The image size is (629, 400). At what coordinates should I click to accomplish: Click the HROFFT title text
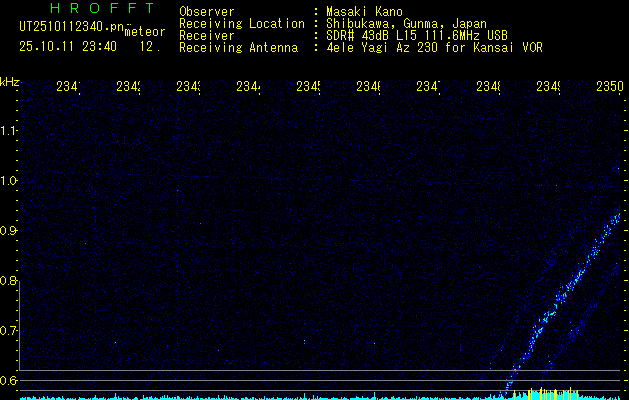coord(103,8)
